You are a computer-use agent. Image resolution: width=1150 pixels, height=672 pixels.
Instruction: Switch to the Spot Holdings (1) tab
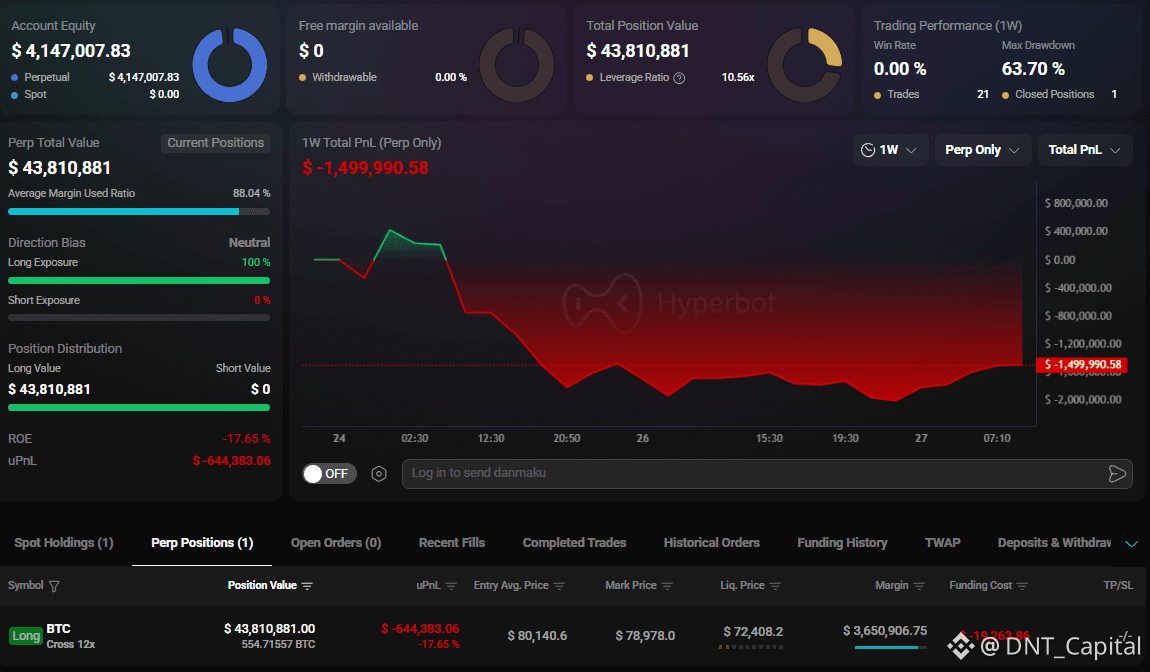[64, 543]
